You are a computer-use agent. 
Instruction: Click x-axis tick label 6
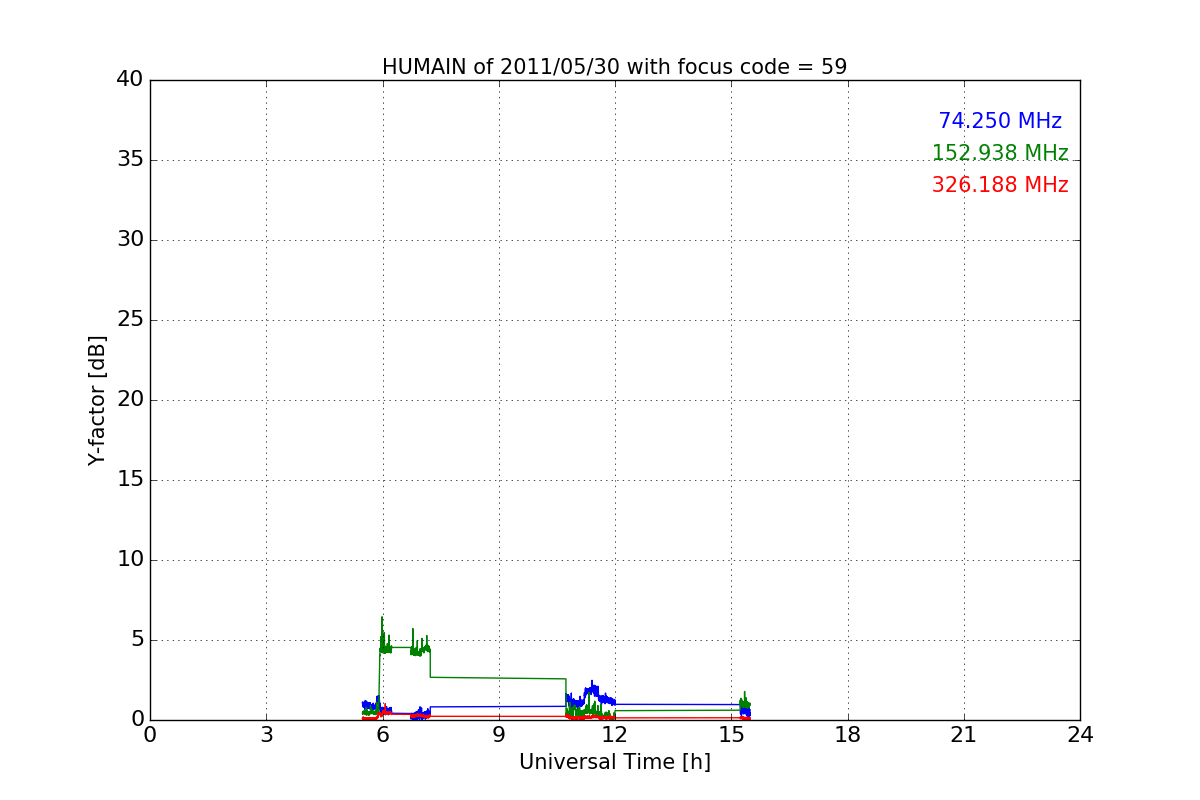tap(383, 735)
